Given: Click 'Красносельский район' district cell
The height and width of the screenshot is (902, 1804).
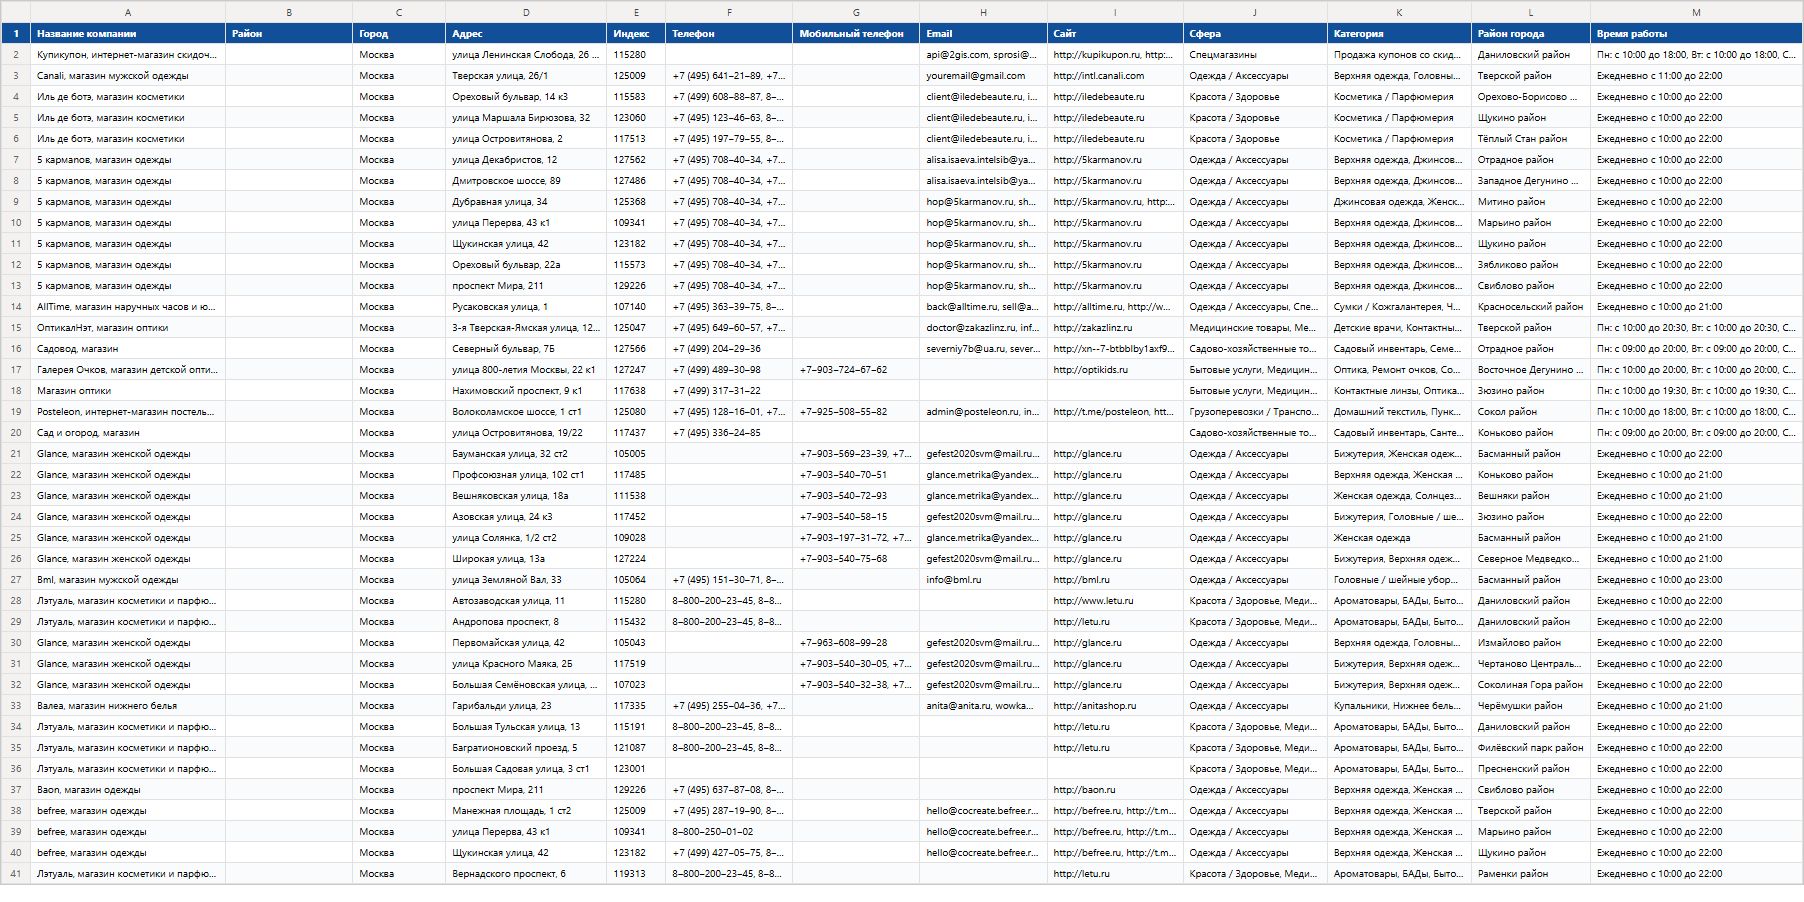Looking at the screenshot, I should (1531, 307).
